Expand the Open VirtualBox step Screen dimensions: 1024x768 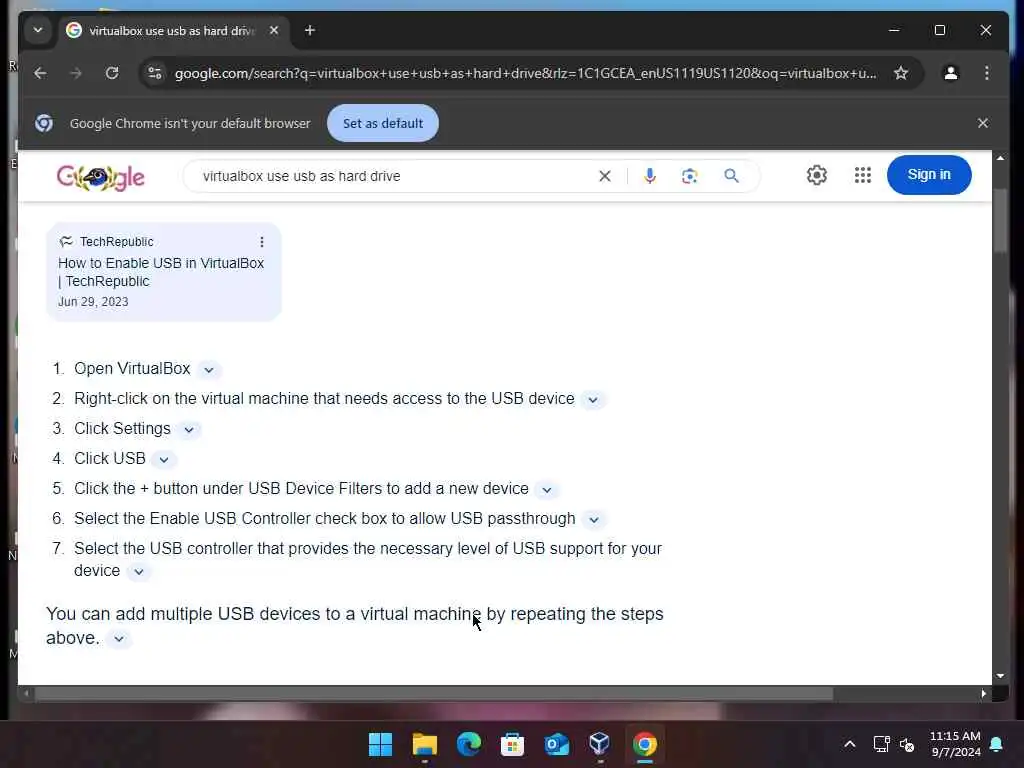(209, 370)
